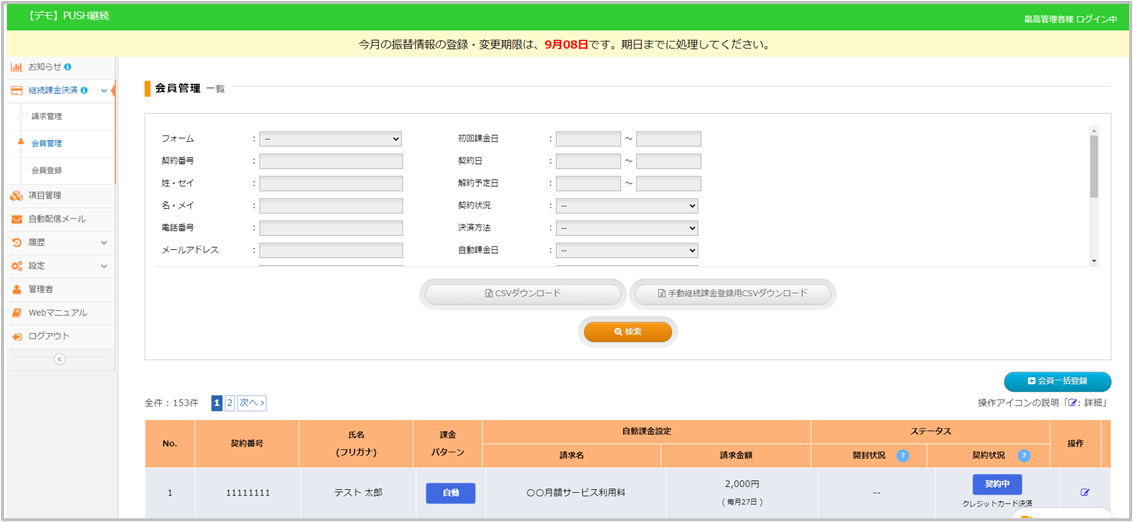Open the 決済方法 dropdown
Viewport: 1133px width, 522px height.
point(627,228)
